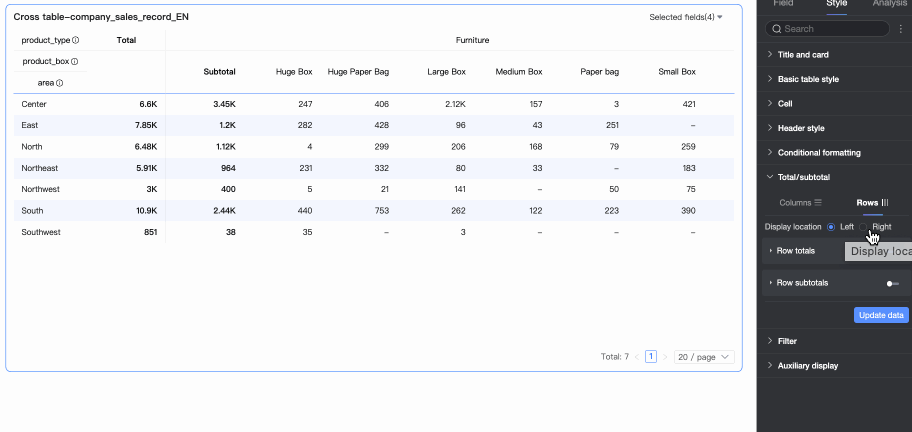Click the North row label

click(x=31, y=147)
